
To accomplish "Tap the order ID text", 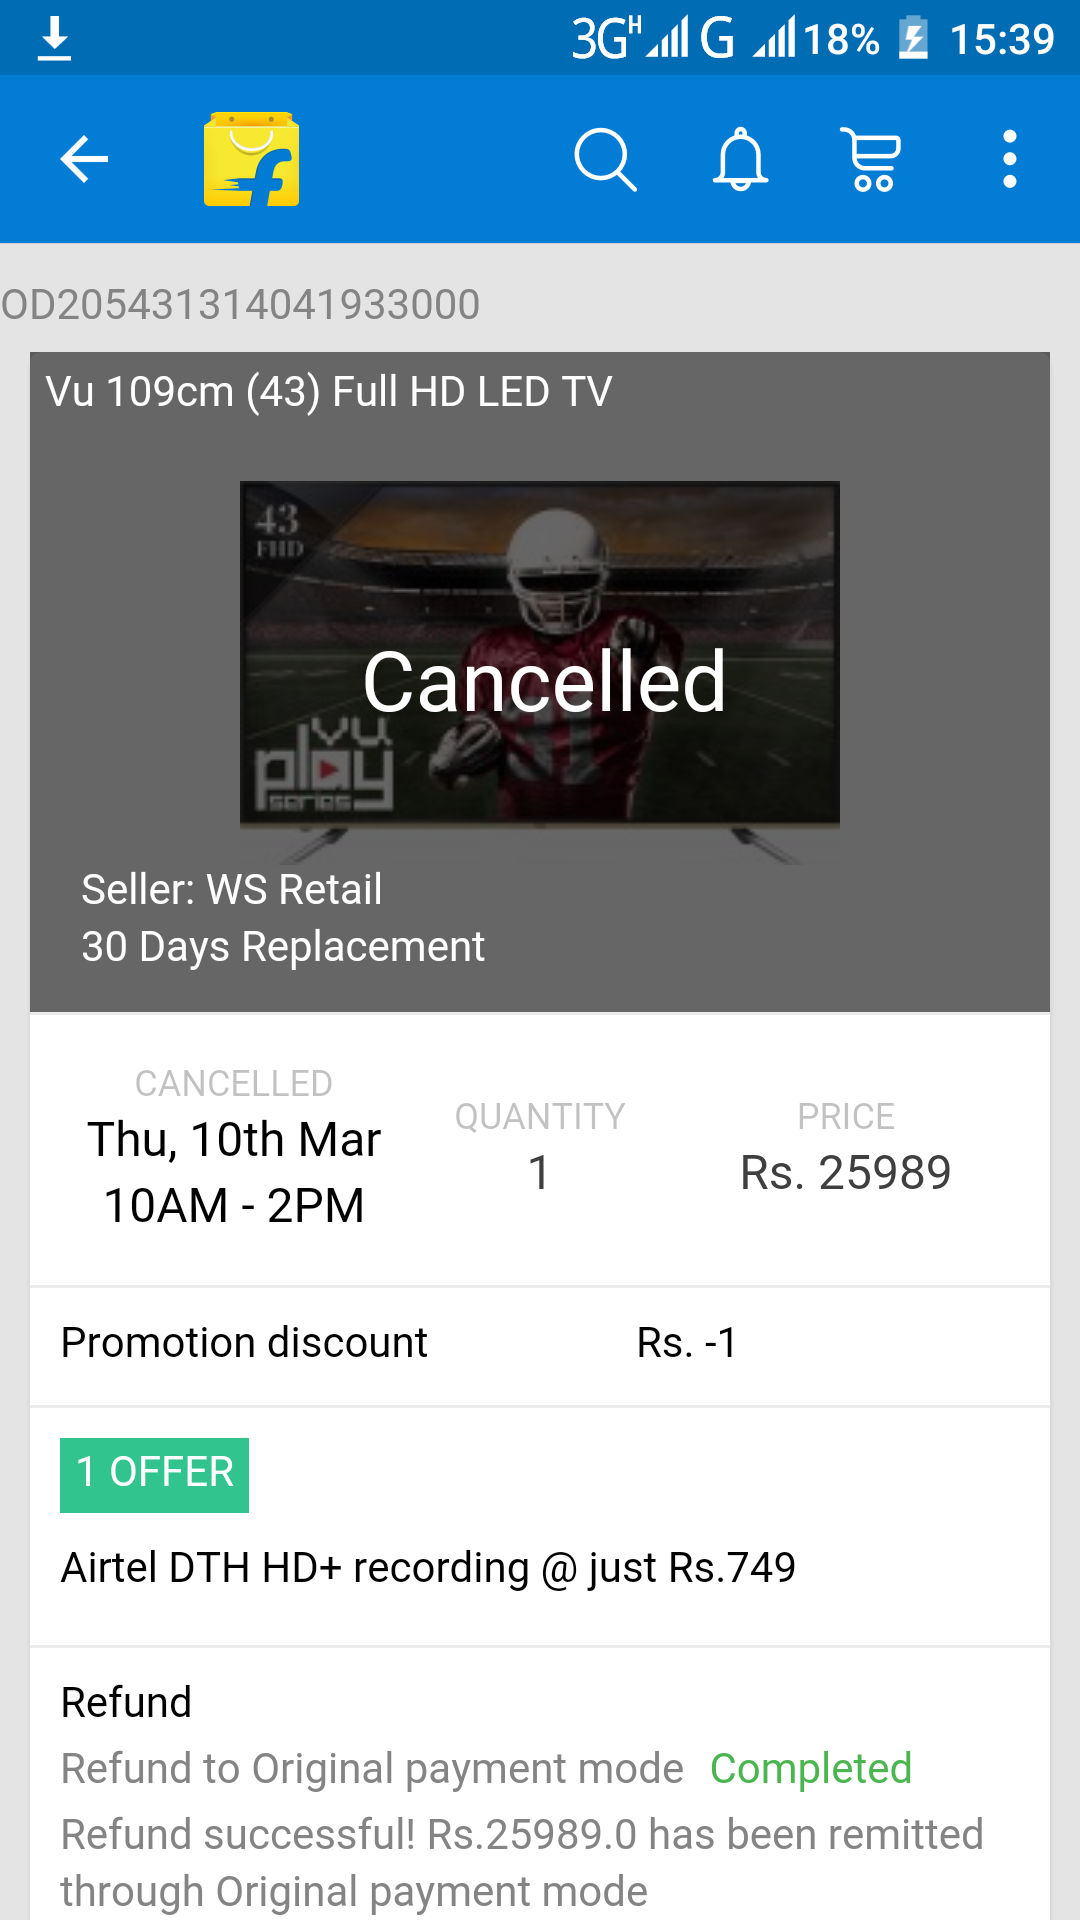I will pos(241,304).
